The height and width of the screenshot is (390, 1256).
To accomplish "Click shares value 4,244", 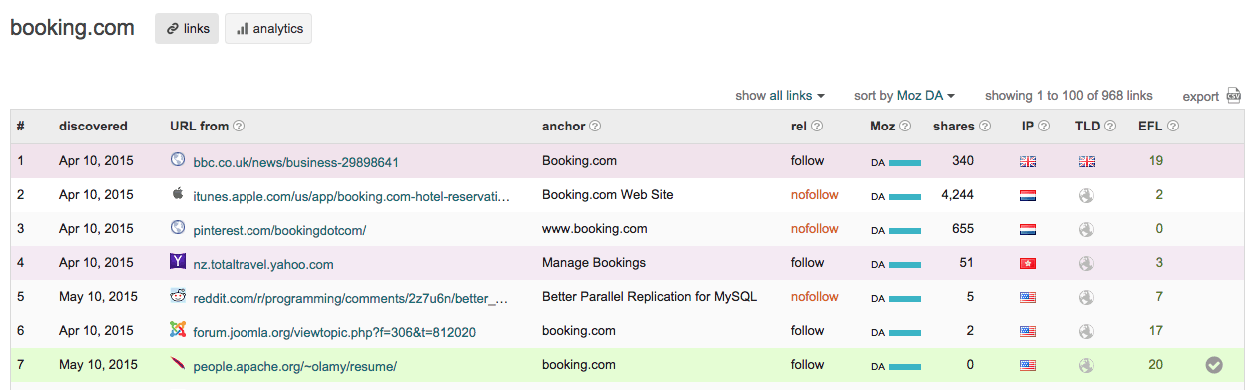I will pos(958,194).
